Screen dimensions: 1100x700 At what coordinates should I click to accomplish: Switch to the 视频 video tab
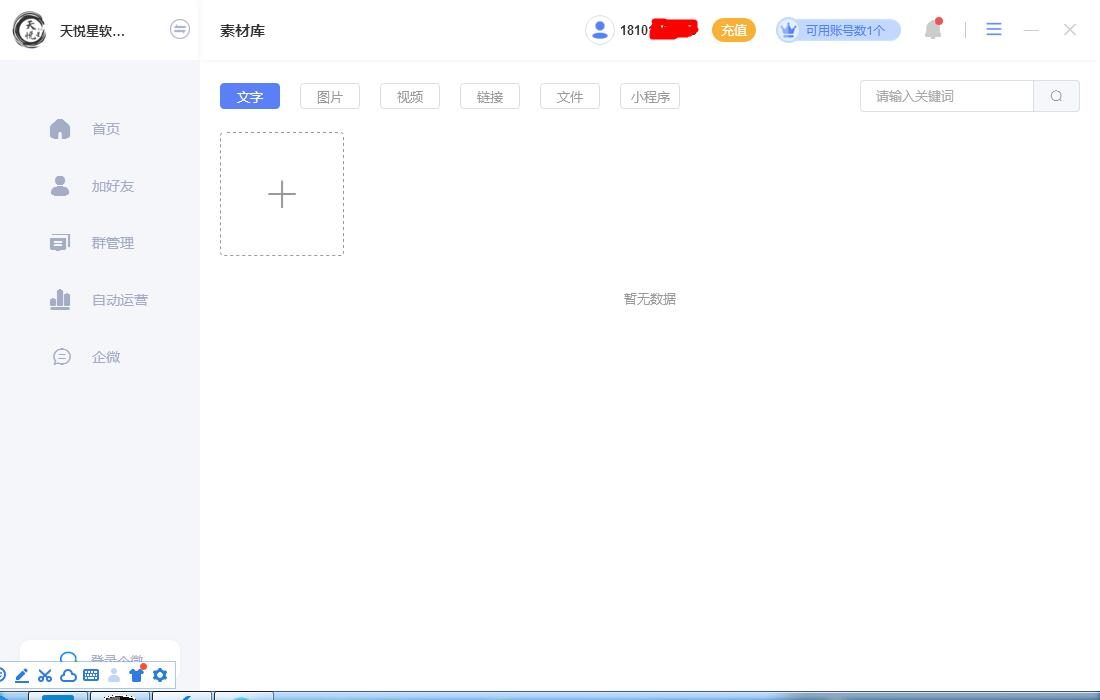(x=410, y=96)
